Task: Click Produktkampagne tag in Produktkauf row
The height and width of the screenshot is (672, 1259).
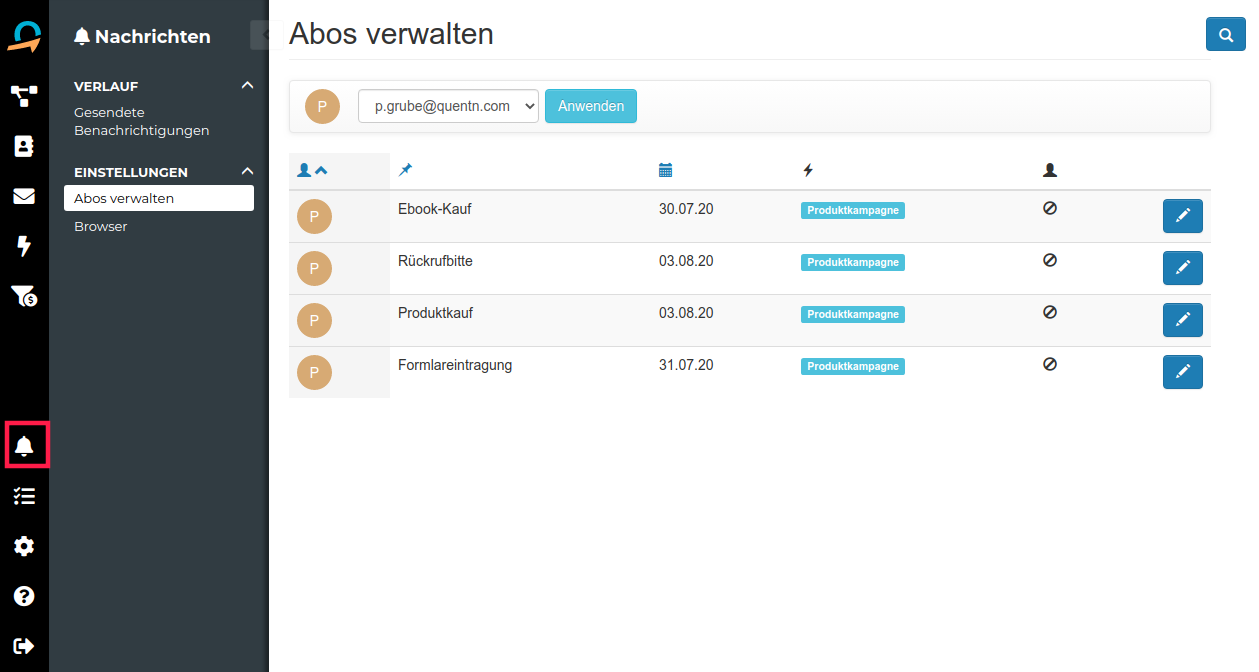Action: pos(853,314)
